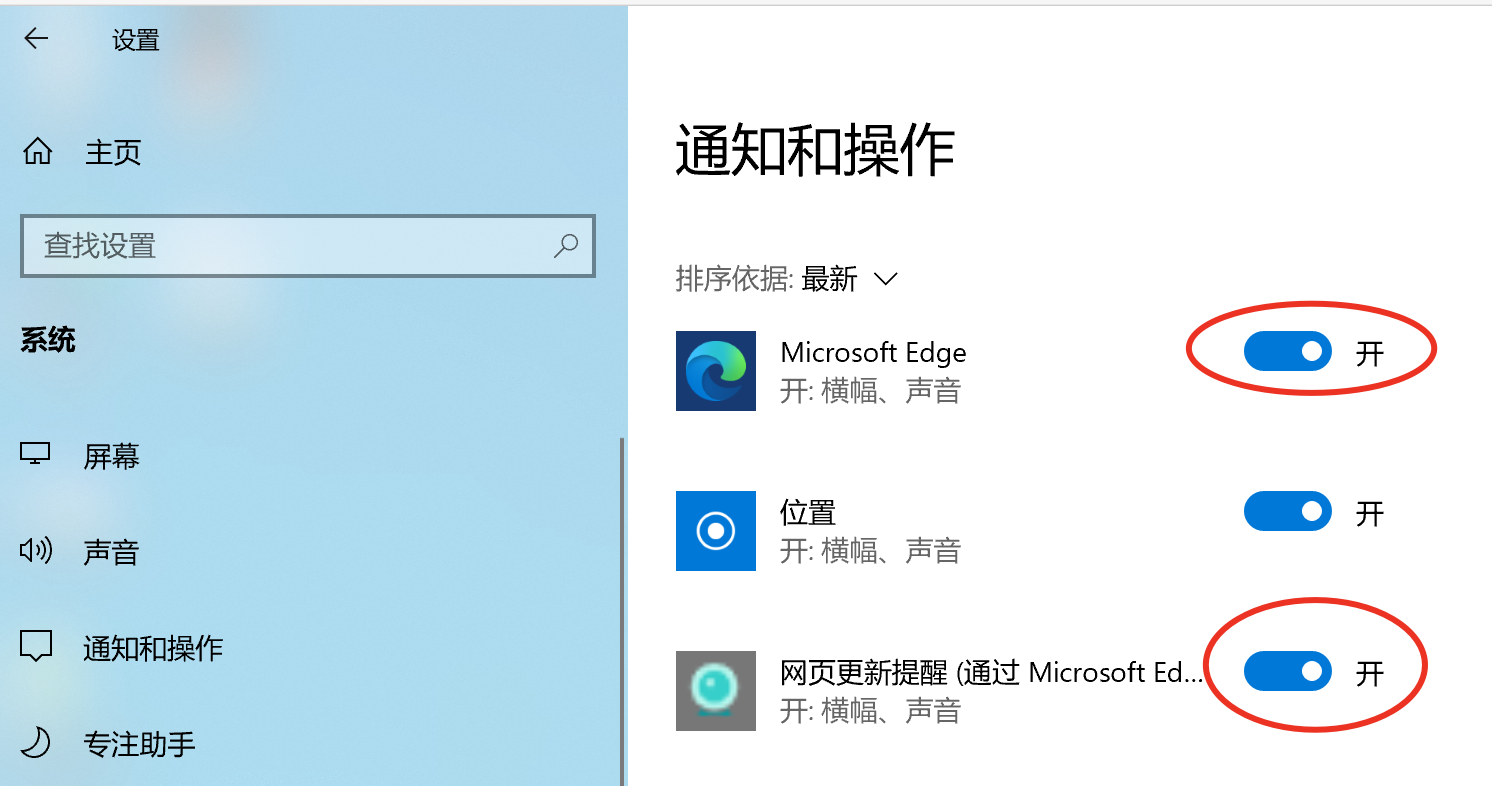1492x786 pixels.
Task: Click the 网页更新提醒 app icon
Action: tap(716, 691)
